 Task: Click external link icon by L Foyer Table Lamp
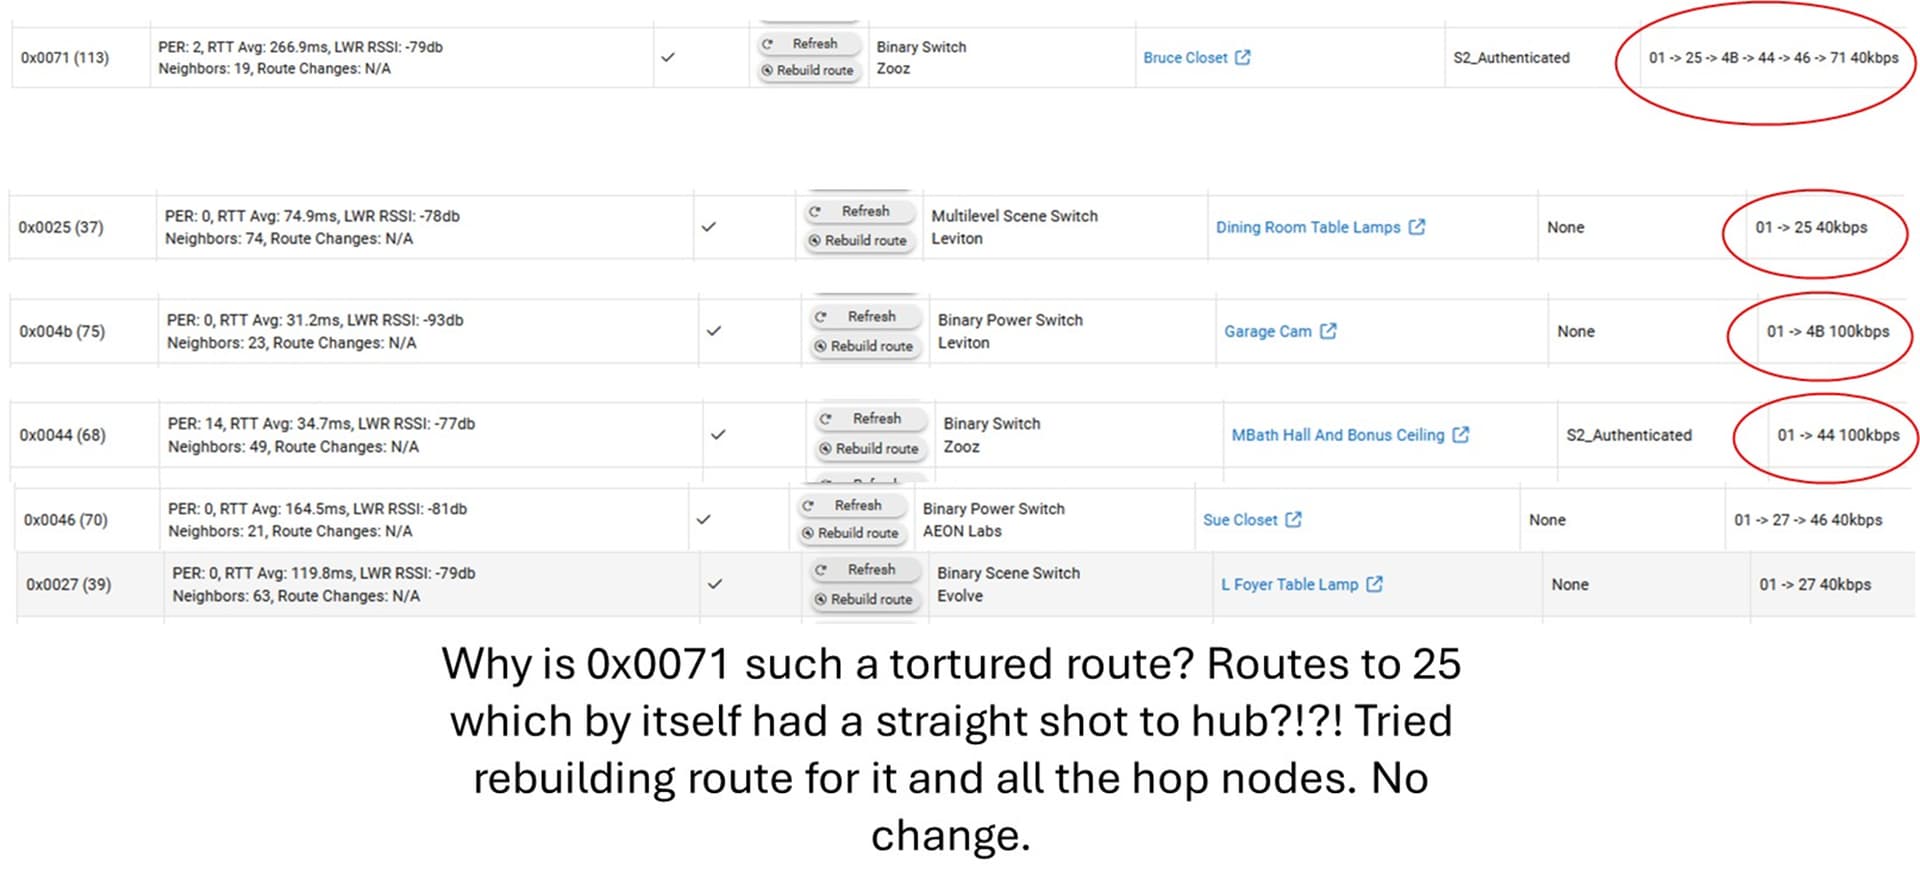click(1374, 584)
